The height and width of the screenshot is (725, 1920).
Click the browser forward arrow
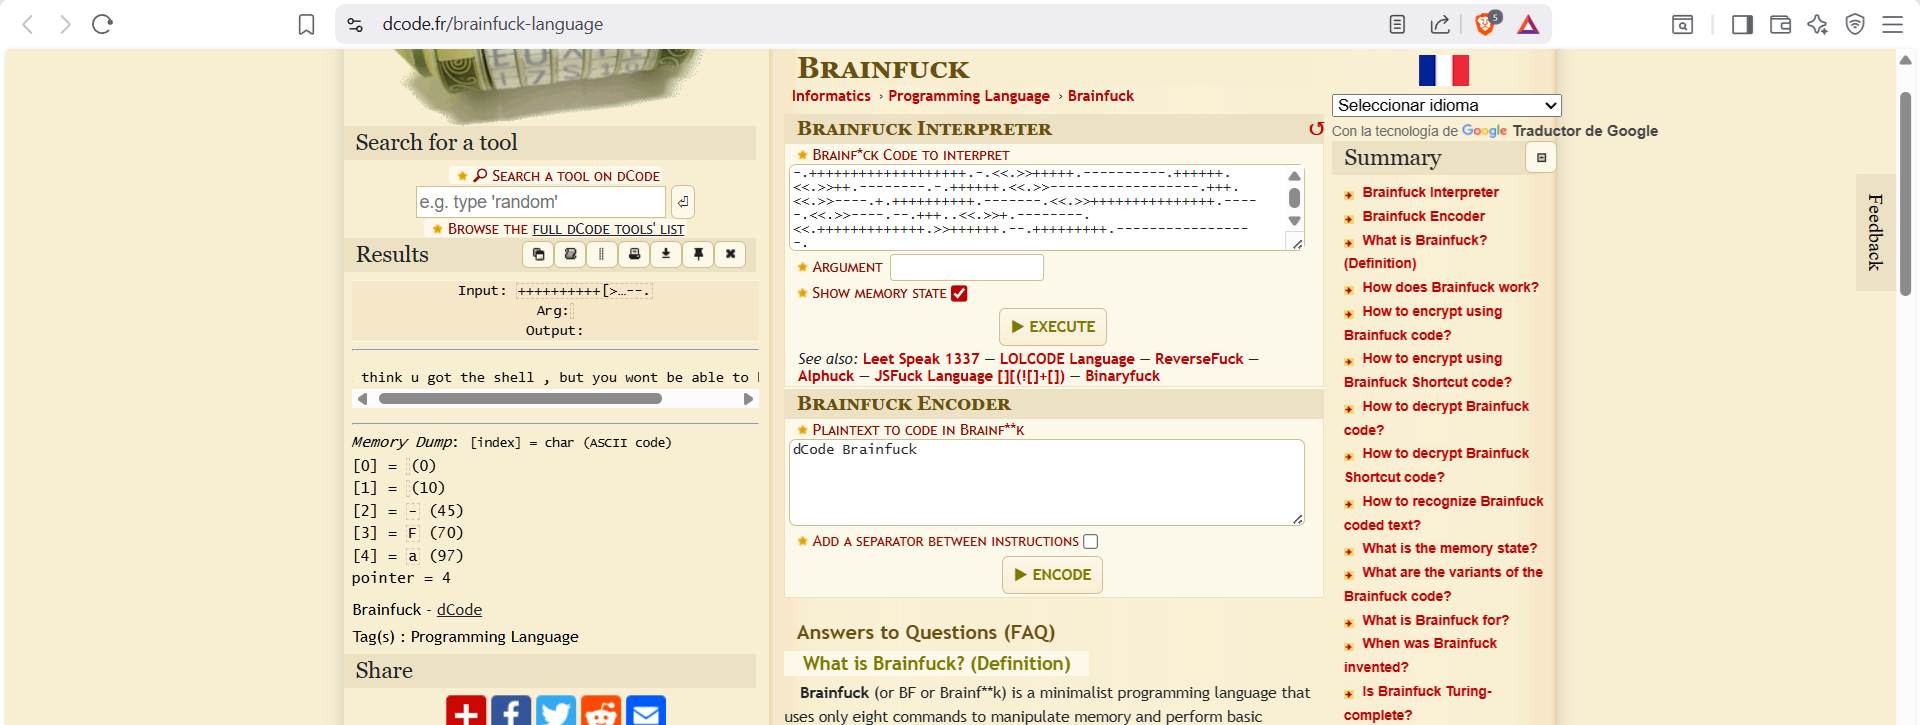tap(65, 24)
